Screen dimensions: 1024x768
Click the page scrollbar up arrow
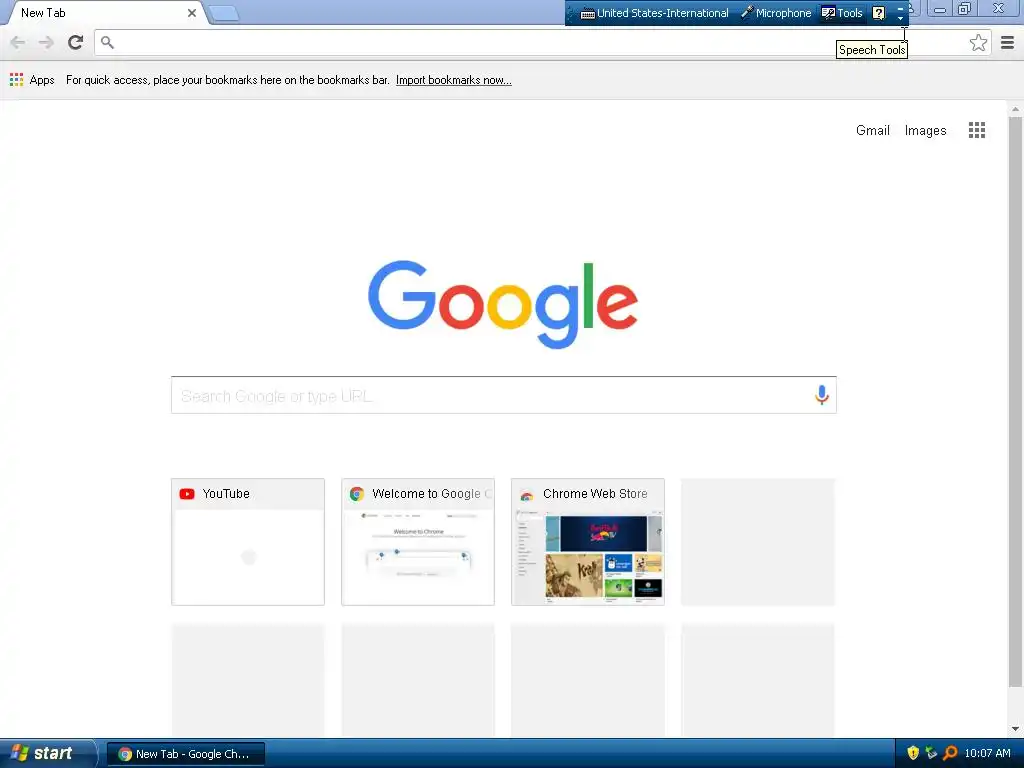(x=1015, y=109)
